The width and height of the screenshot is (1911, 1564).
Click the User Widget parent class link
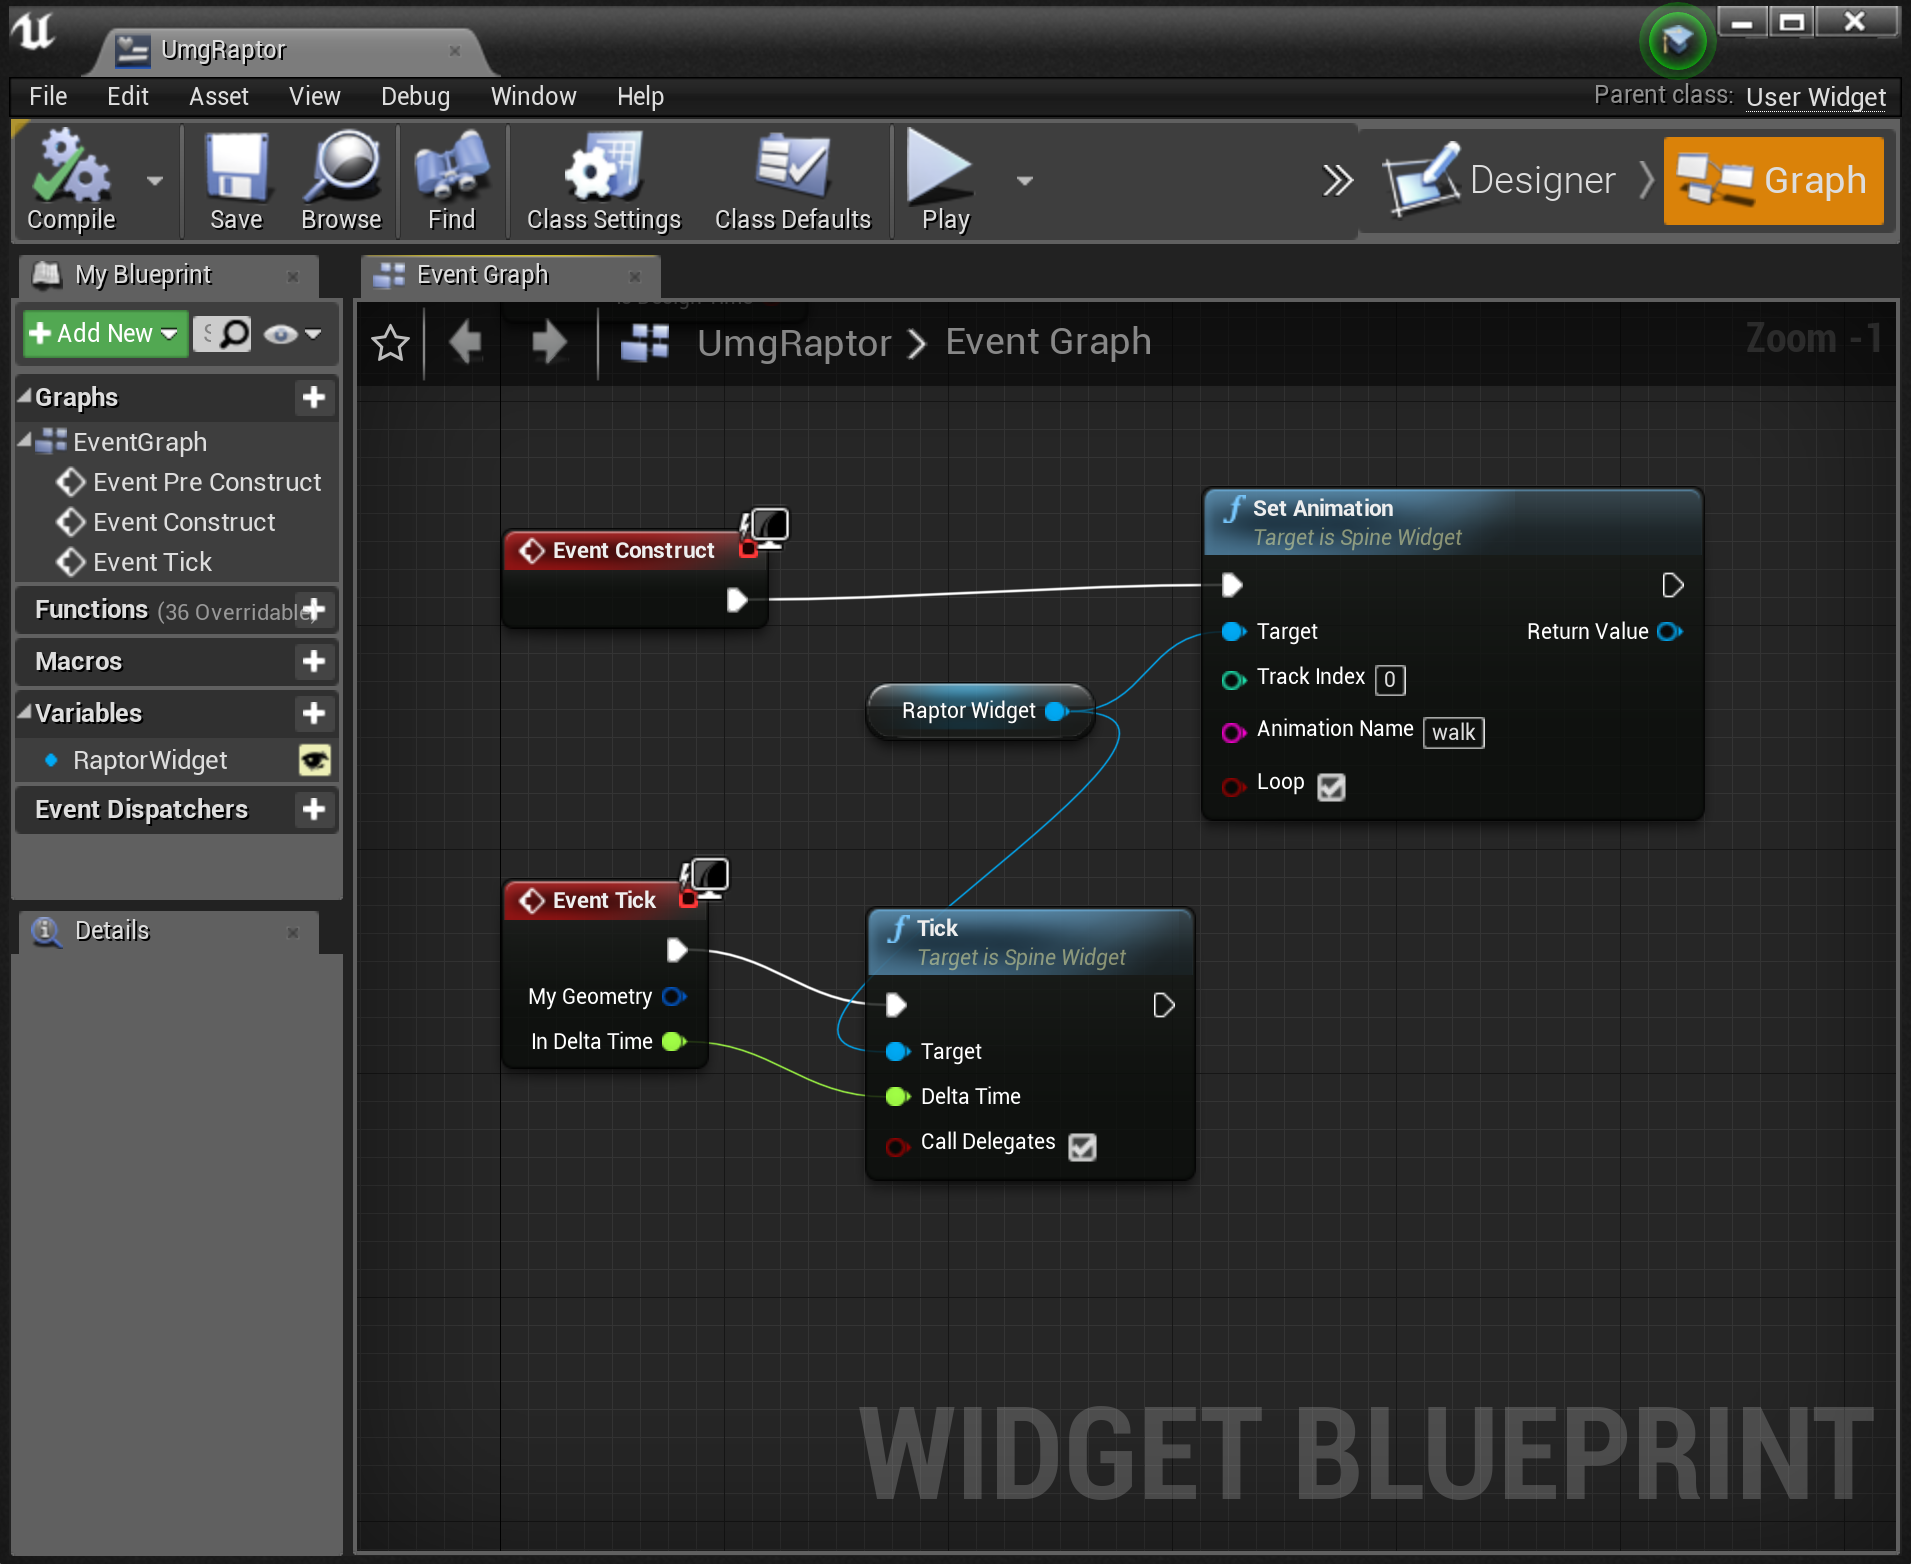(1815, 97)
